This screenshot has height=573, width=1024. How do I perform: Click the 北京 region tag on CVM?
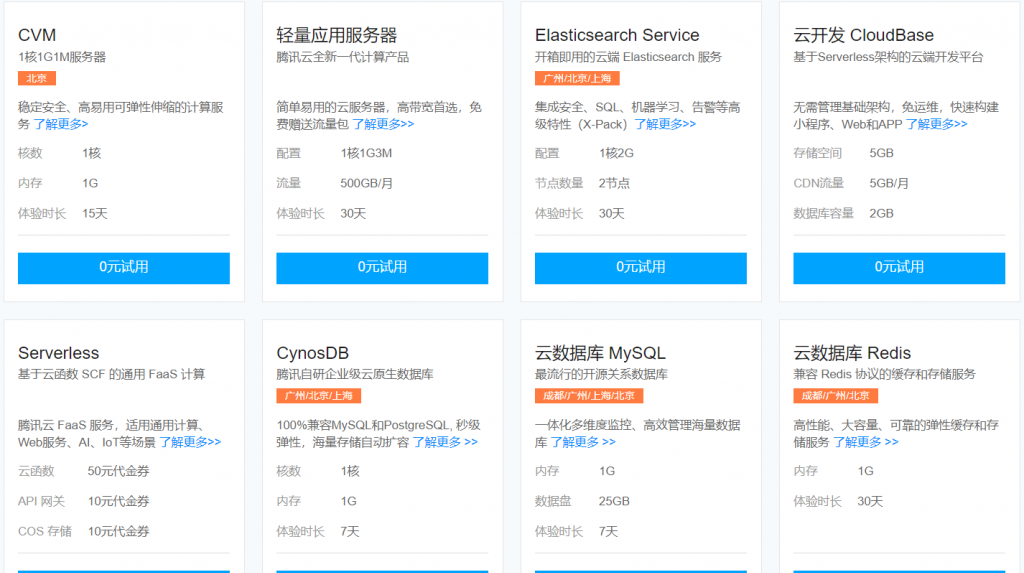click(37, 78)
